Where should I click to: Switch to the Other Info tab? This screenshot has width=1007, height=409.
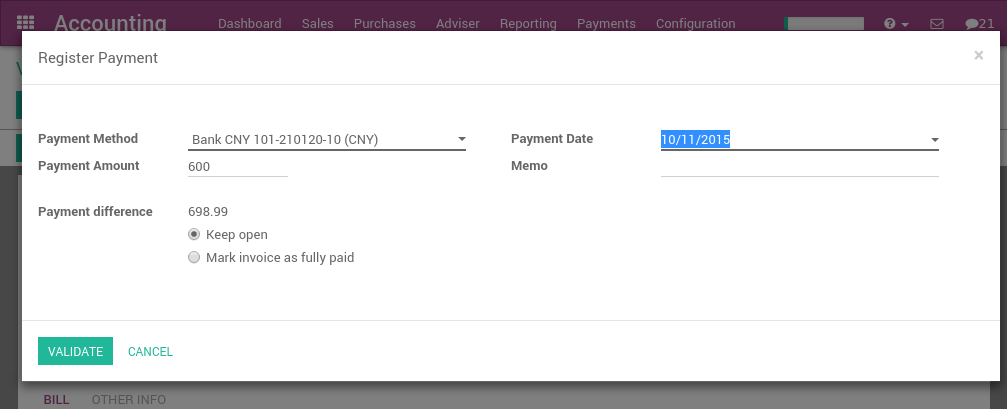coord(128,400)
